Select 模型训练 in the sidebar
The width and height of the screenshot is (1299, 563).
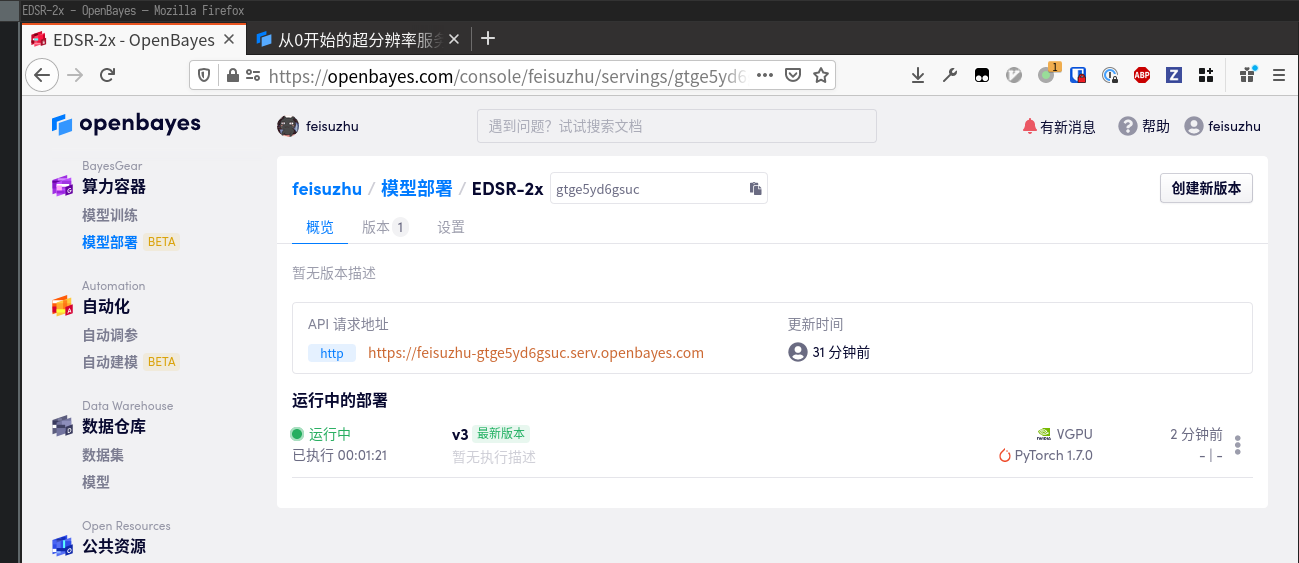tap(110, 215)
